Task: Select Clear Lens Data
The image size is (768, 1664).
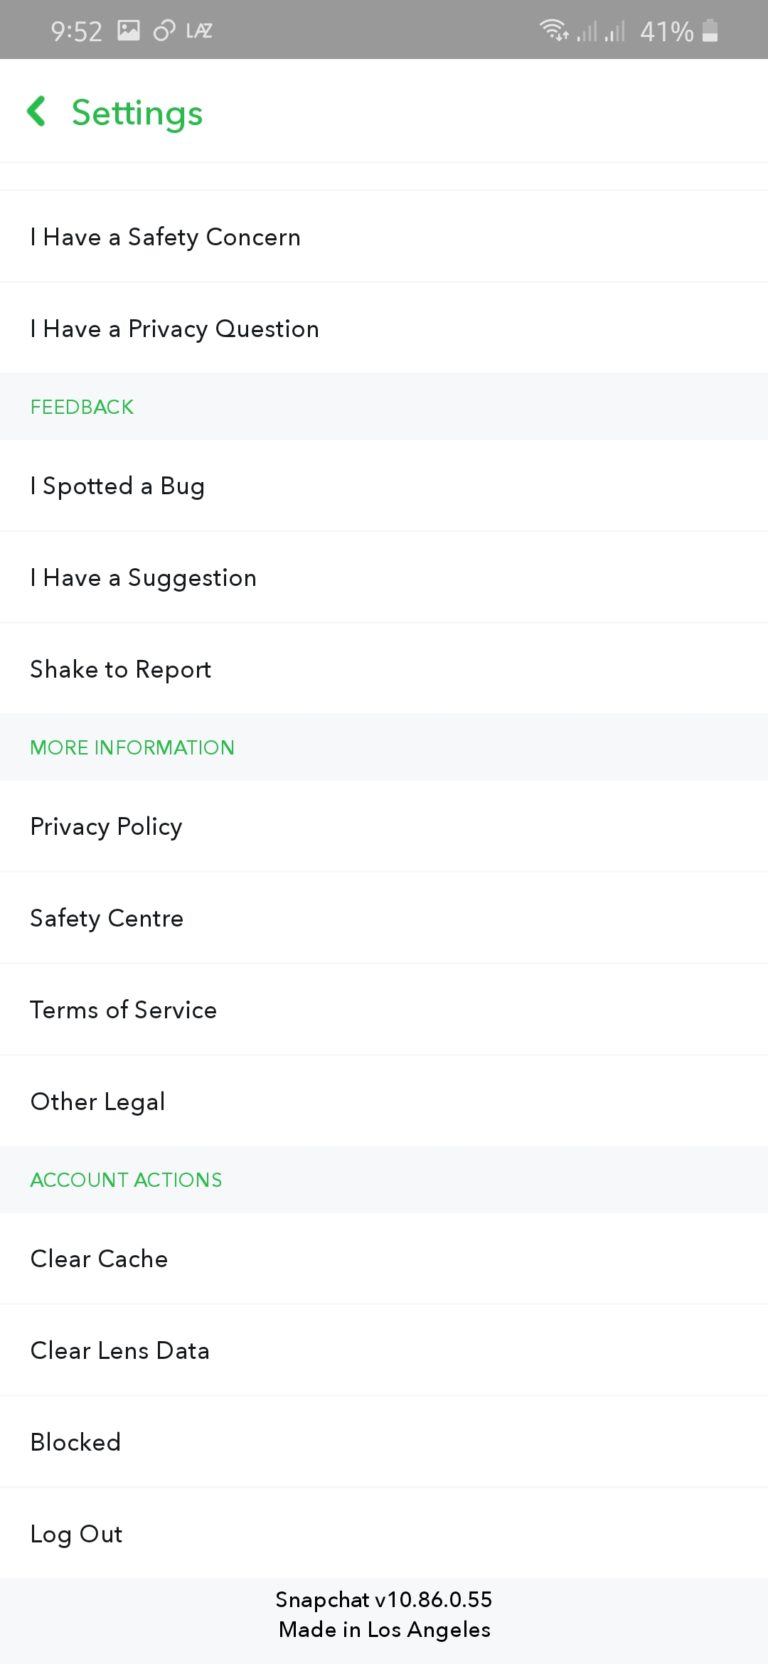Action: pyautogui.click(x=120, y=1350)
